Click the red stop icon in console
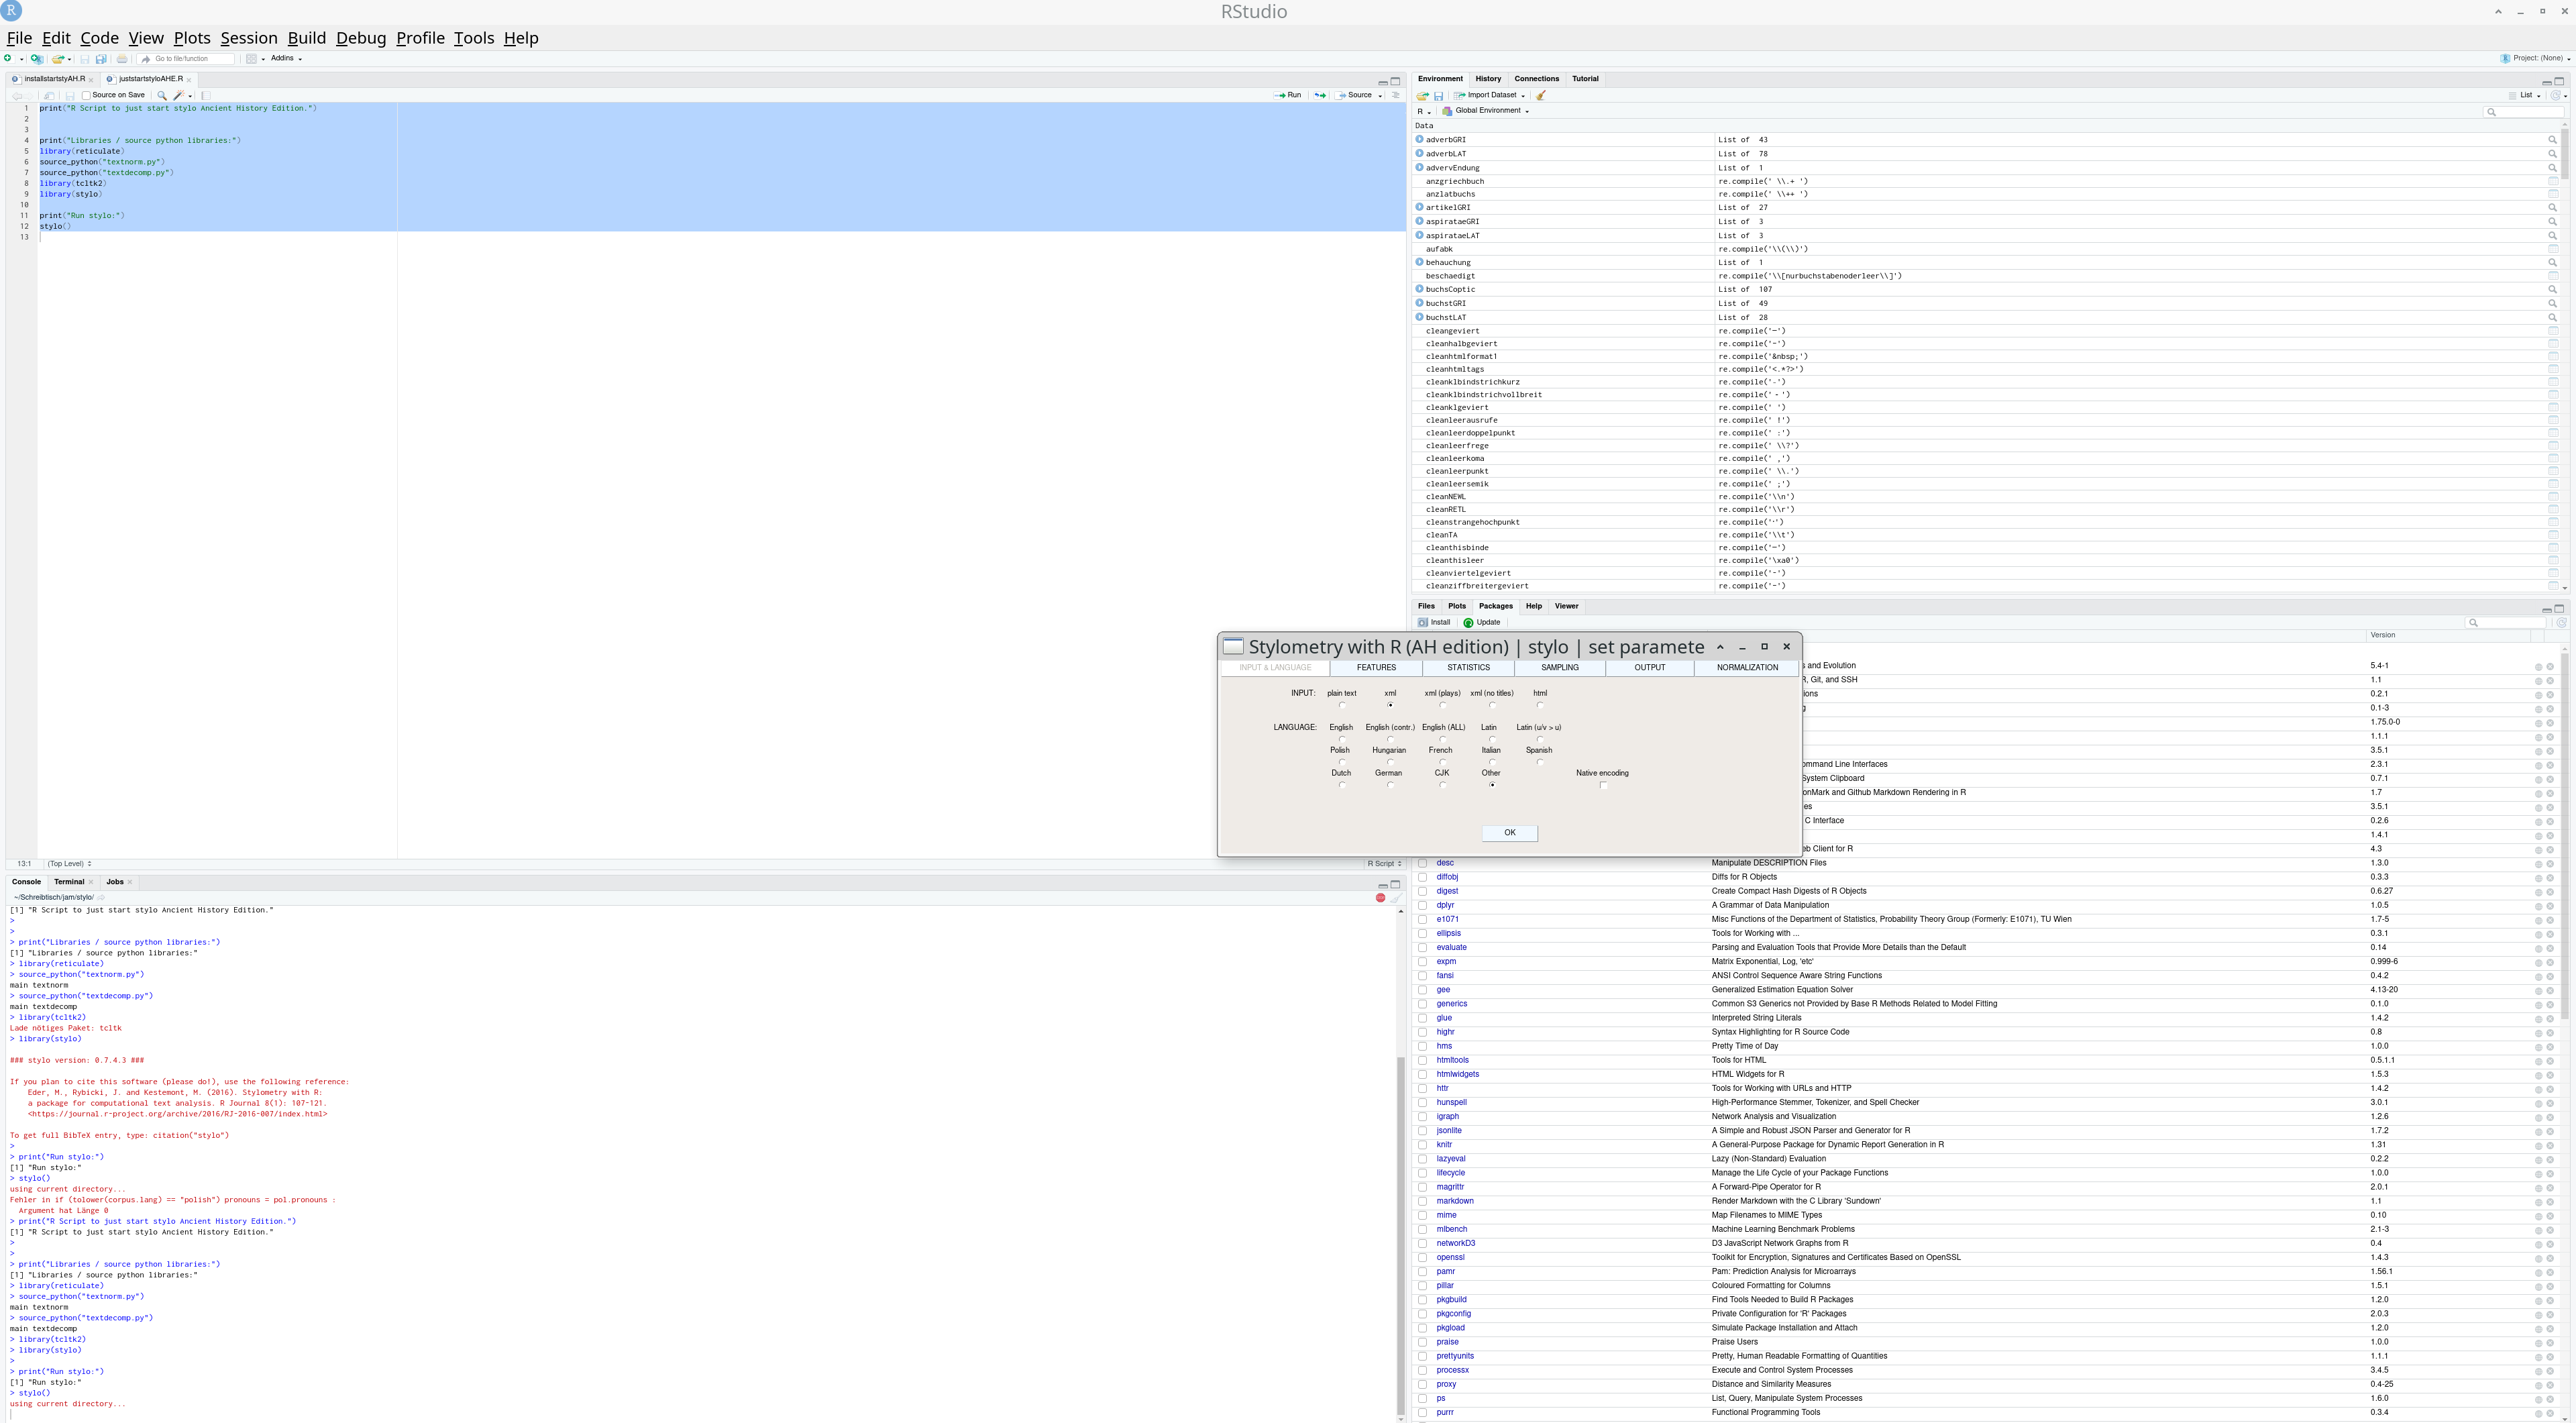This screenshot has height=1423, width=2576. (1380, 898)
